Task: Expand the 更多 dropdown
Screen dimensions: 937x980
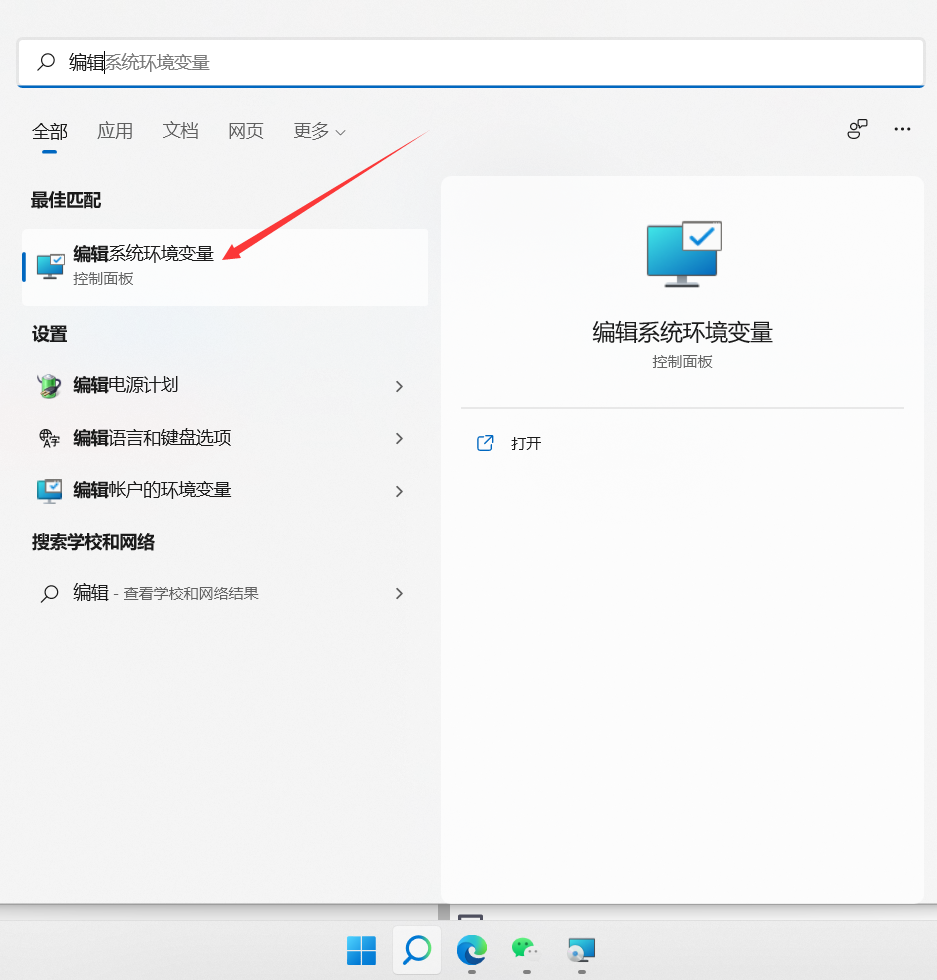Action: [319, 131]
